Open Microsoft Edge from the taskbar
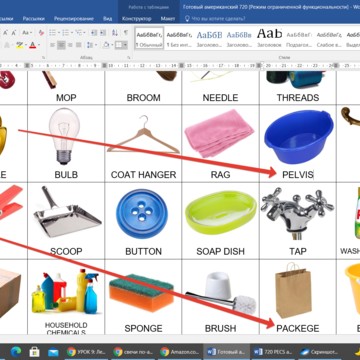 coord(15,351)
